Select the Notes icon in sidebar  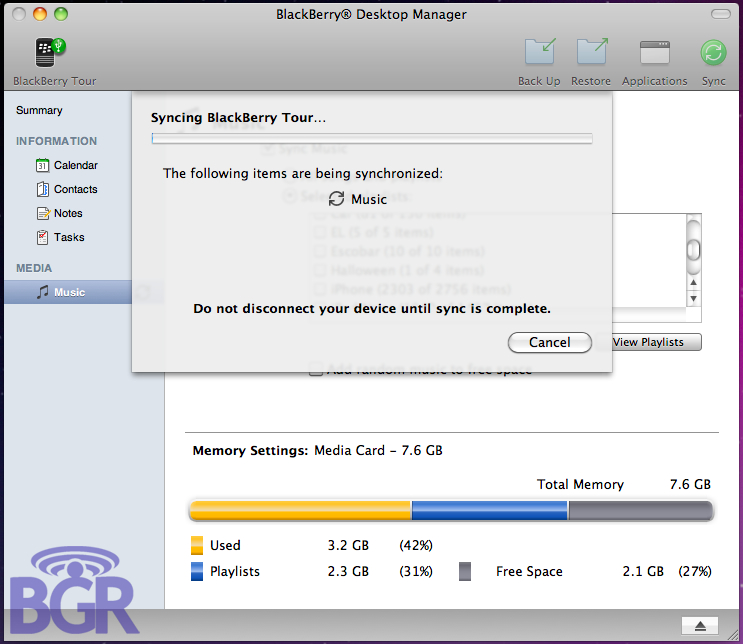(43, 213)
